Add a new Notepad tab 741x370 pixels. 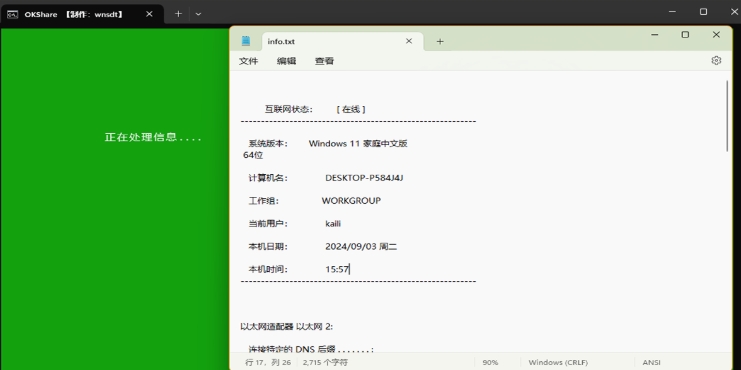(x=440, y=42)
